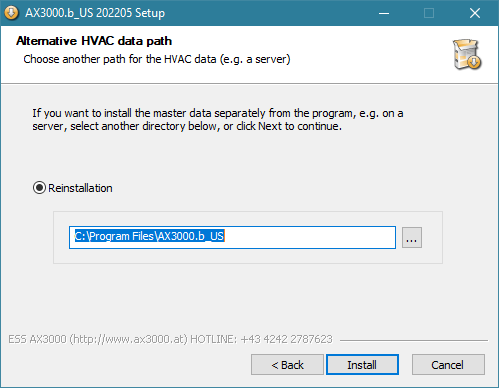Start installation with the Install button

pos(362,365)
